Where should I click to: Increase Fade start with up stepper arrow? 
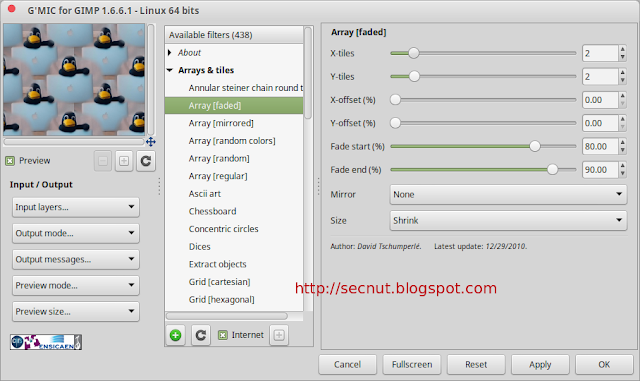pos(622,142)
